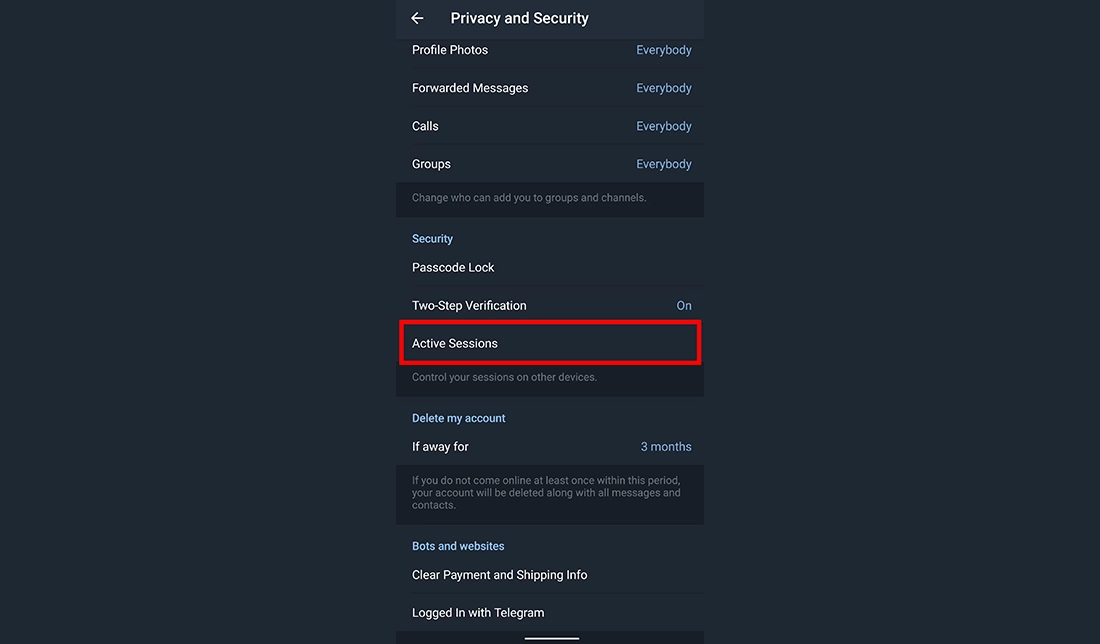Change Calls Everybody value
The height and width of the screenshot is (644, 1100).
(663, 126)
